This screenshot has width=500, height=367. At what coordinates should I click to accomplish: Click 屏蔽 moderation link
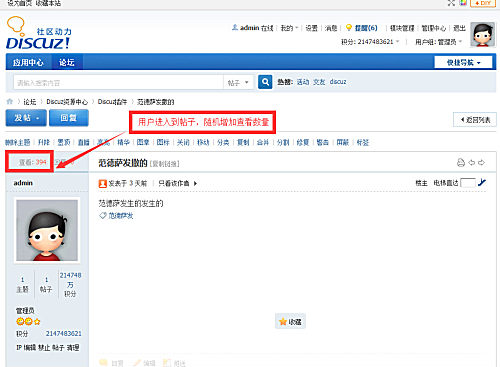[x=342, y=142]
